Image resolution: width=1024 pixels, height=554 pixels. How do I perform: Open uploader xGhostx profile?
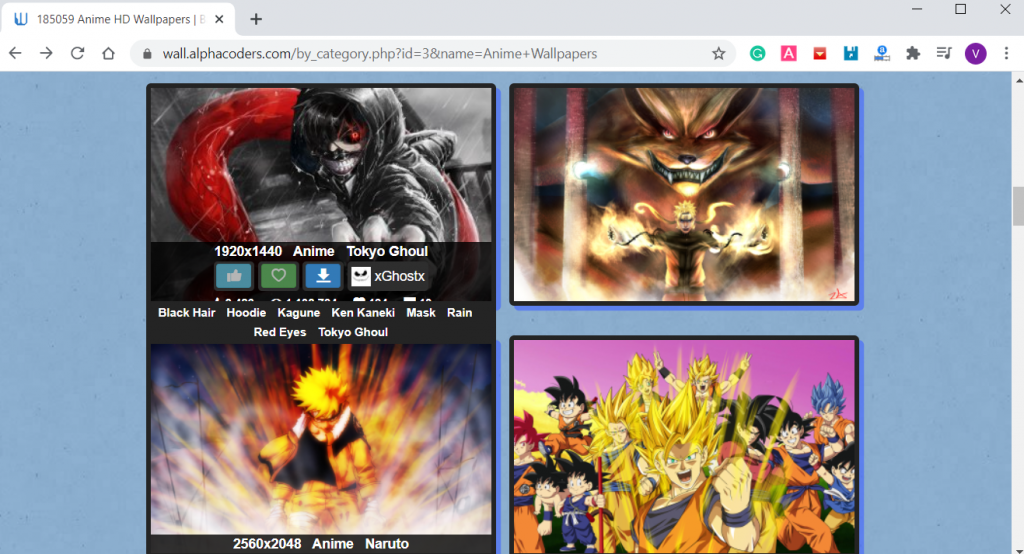coord(388,276)
